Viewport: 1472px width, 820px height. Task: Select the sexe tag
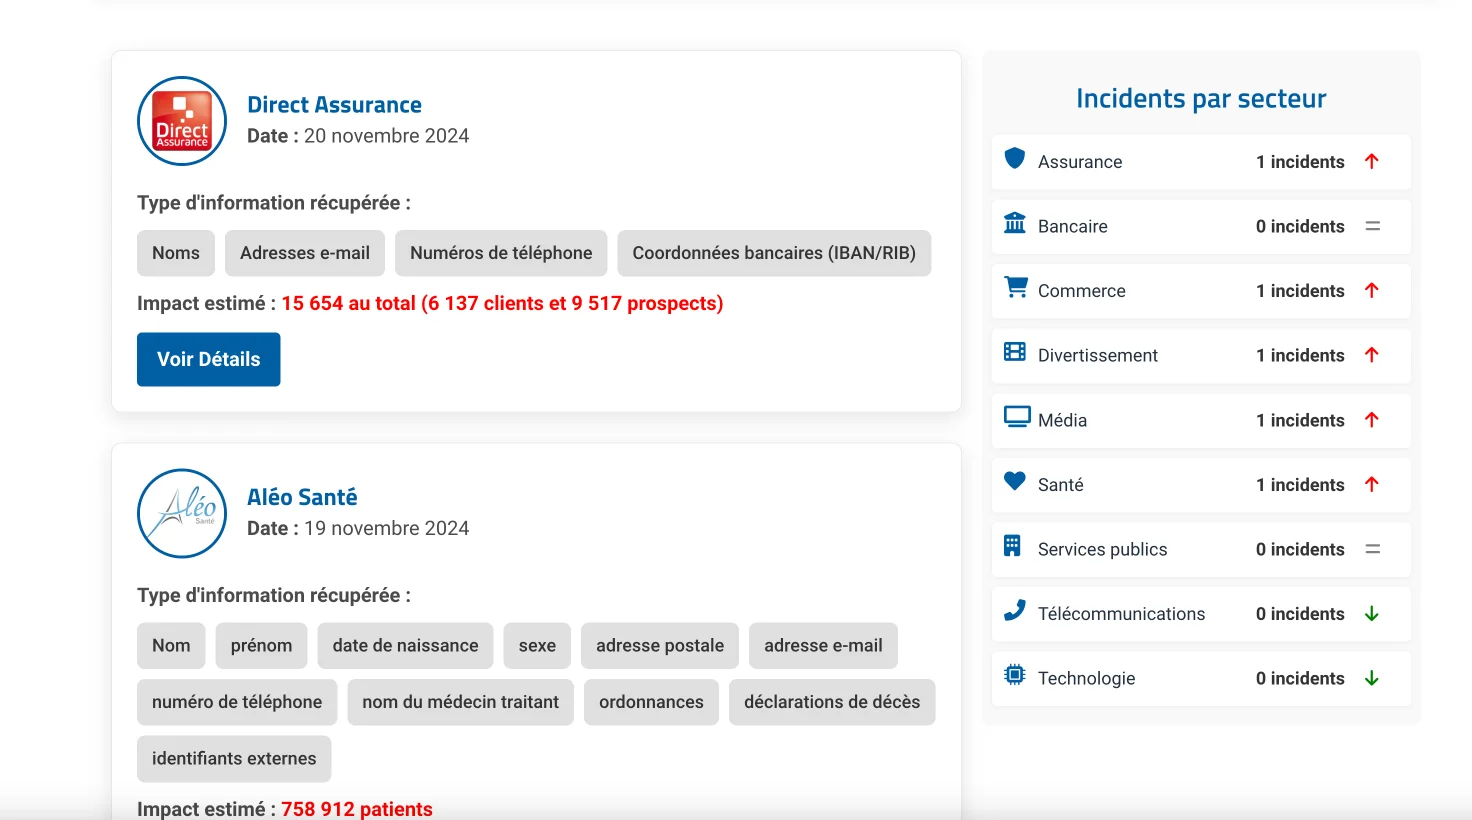pos(537,646)
